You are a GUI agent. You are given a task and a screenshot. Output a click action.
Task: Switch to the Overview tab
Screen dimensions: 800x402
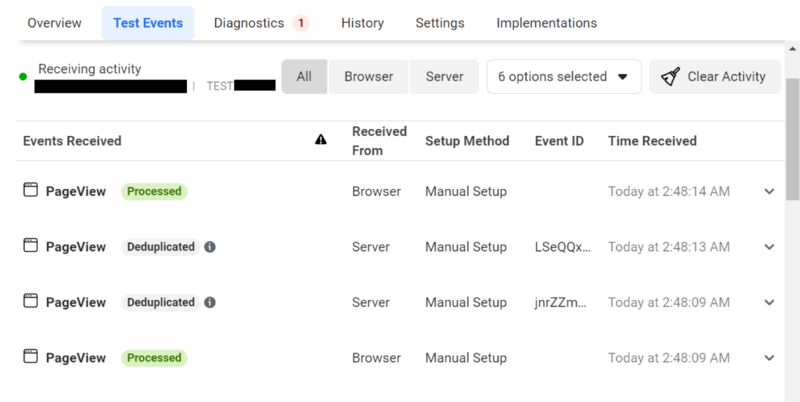click(x=54, y=23)
